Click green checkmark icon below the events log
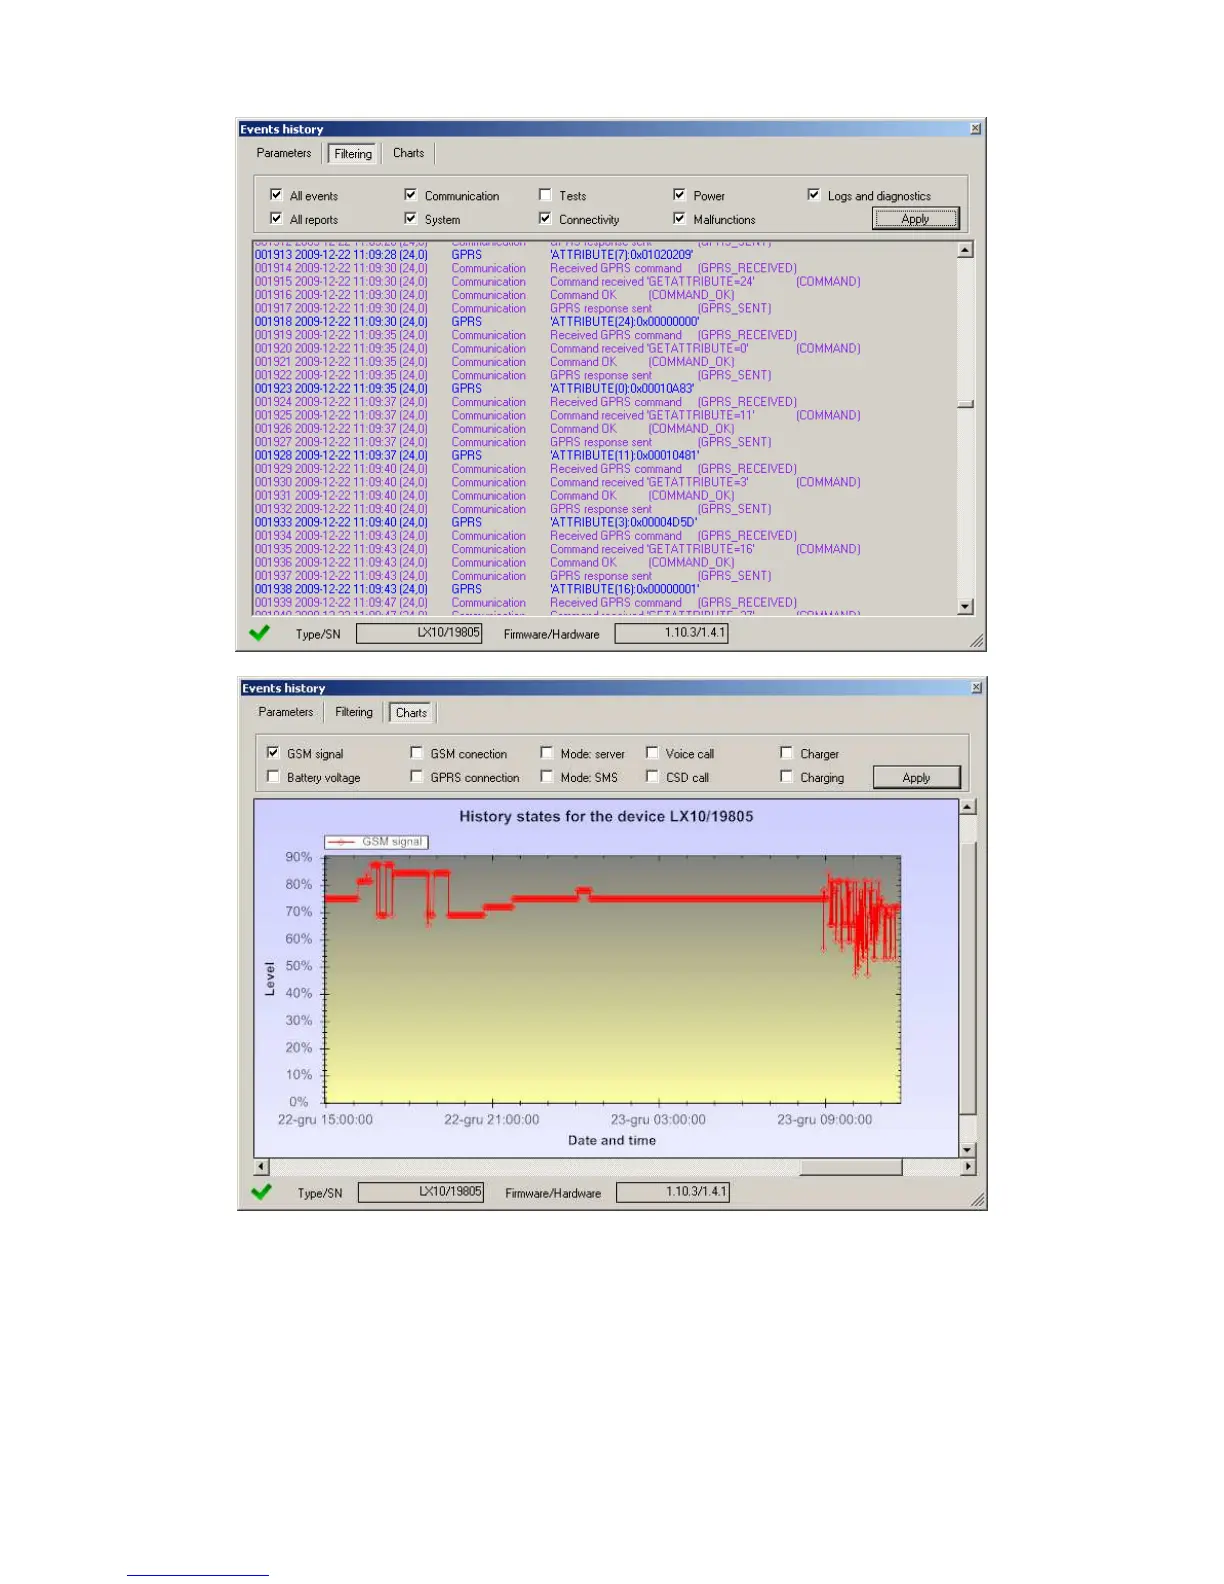 [x=260, y=633]
